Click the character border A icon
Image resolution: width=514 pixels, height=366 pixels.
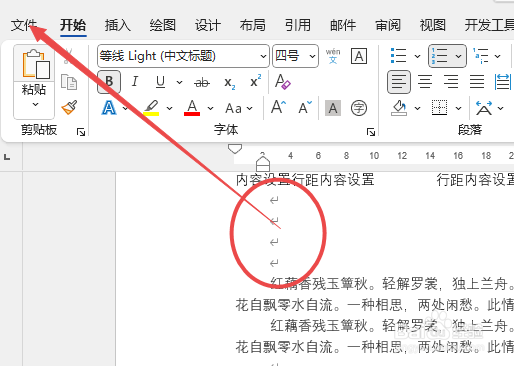tap(359, 56)
